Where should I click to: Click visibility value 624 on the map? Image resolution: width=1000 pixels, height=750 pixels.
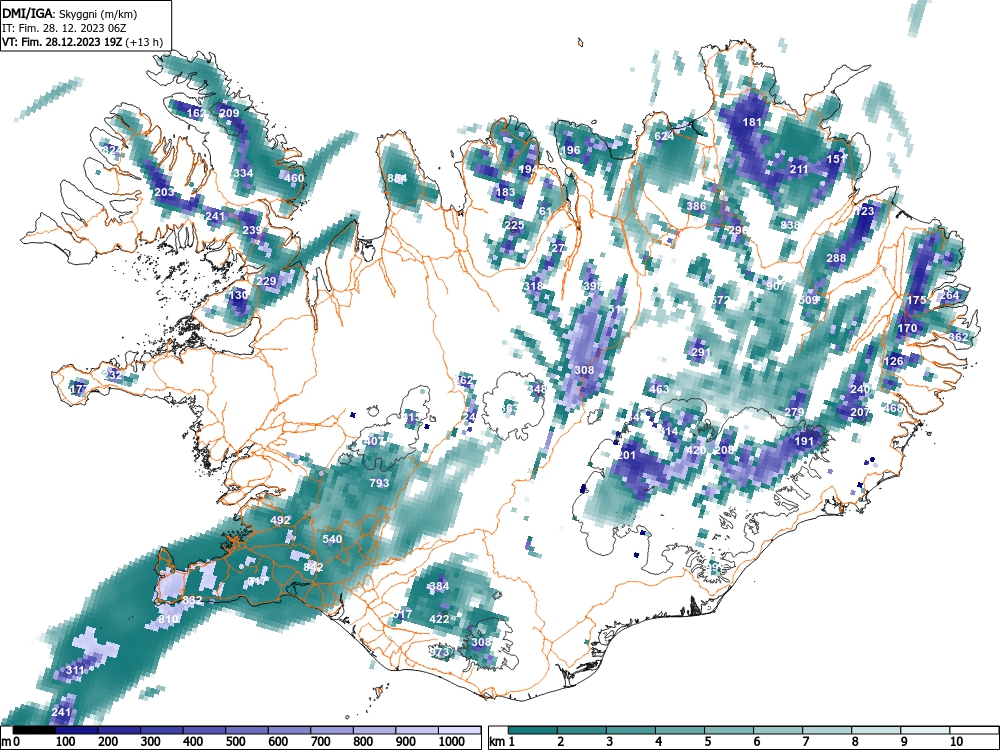664,136
